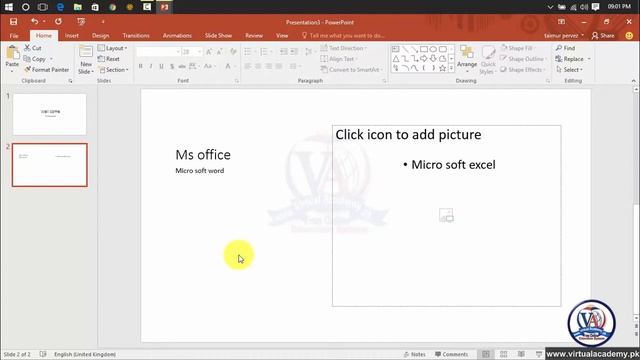Open the Review tab

click(x=254, y=36)
